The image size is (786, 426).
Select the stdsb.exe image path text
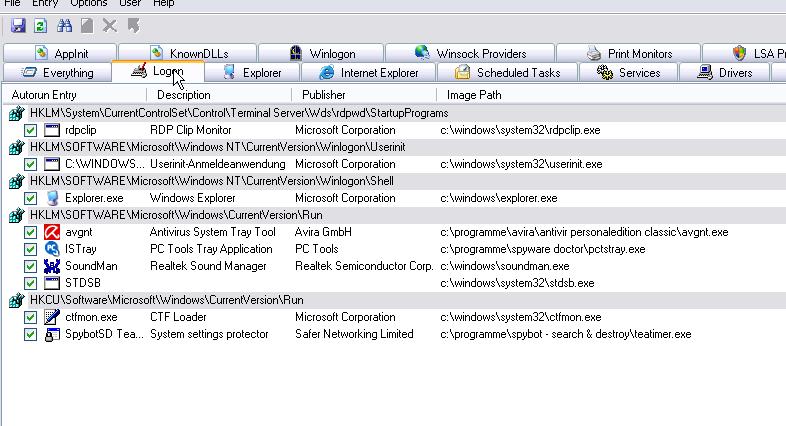[x=517, y=283]
